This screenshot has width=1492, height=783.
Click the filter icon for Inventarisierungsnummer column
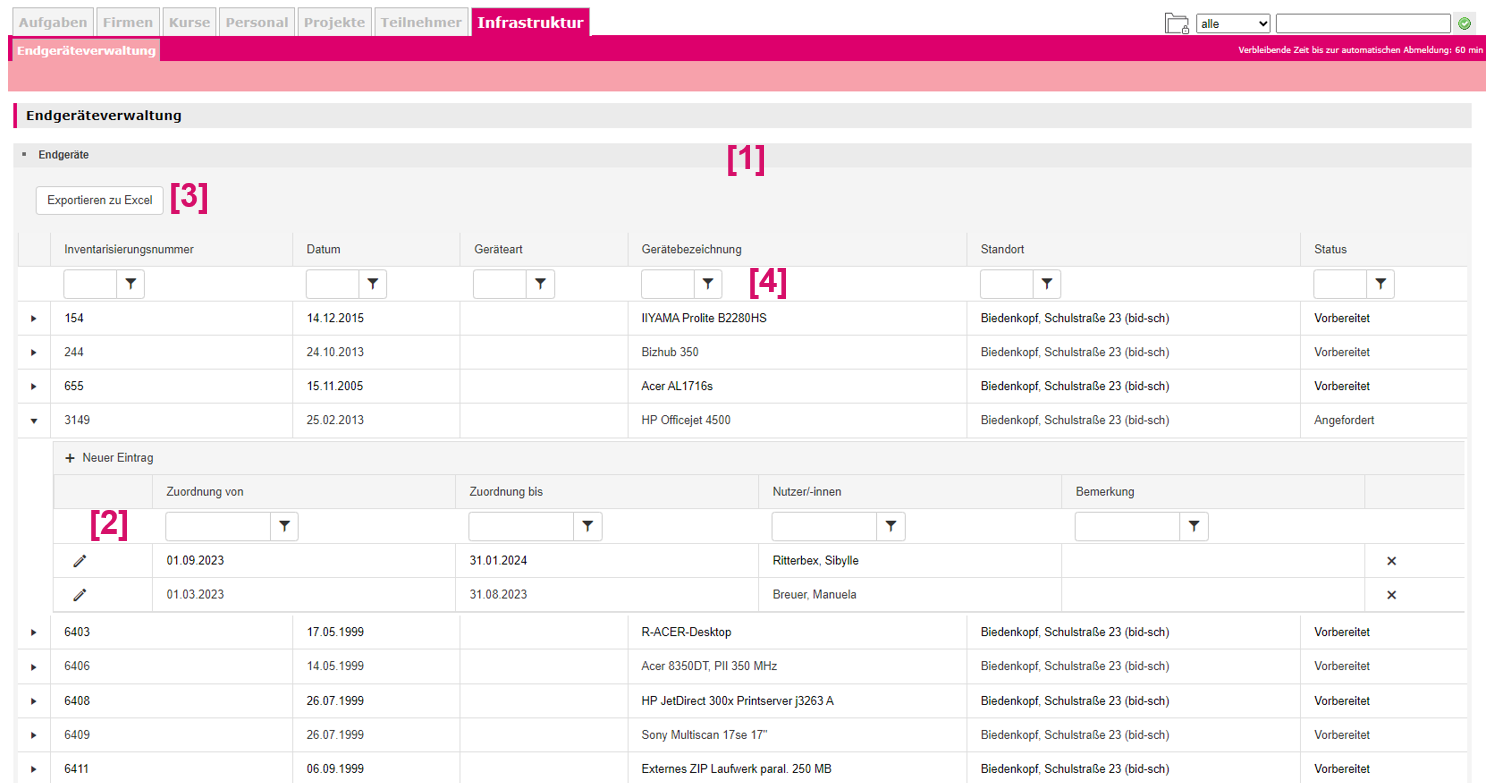130,285
